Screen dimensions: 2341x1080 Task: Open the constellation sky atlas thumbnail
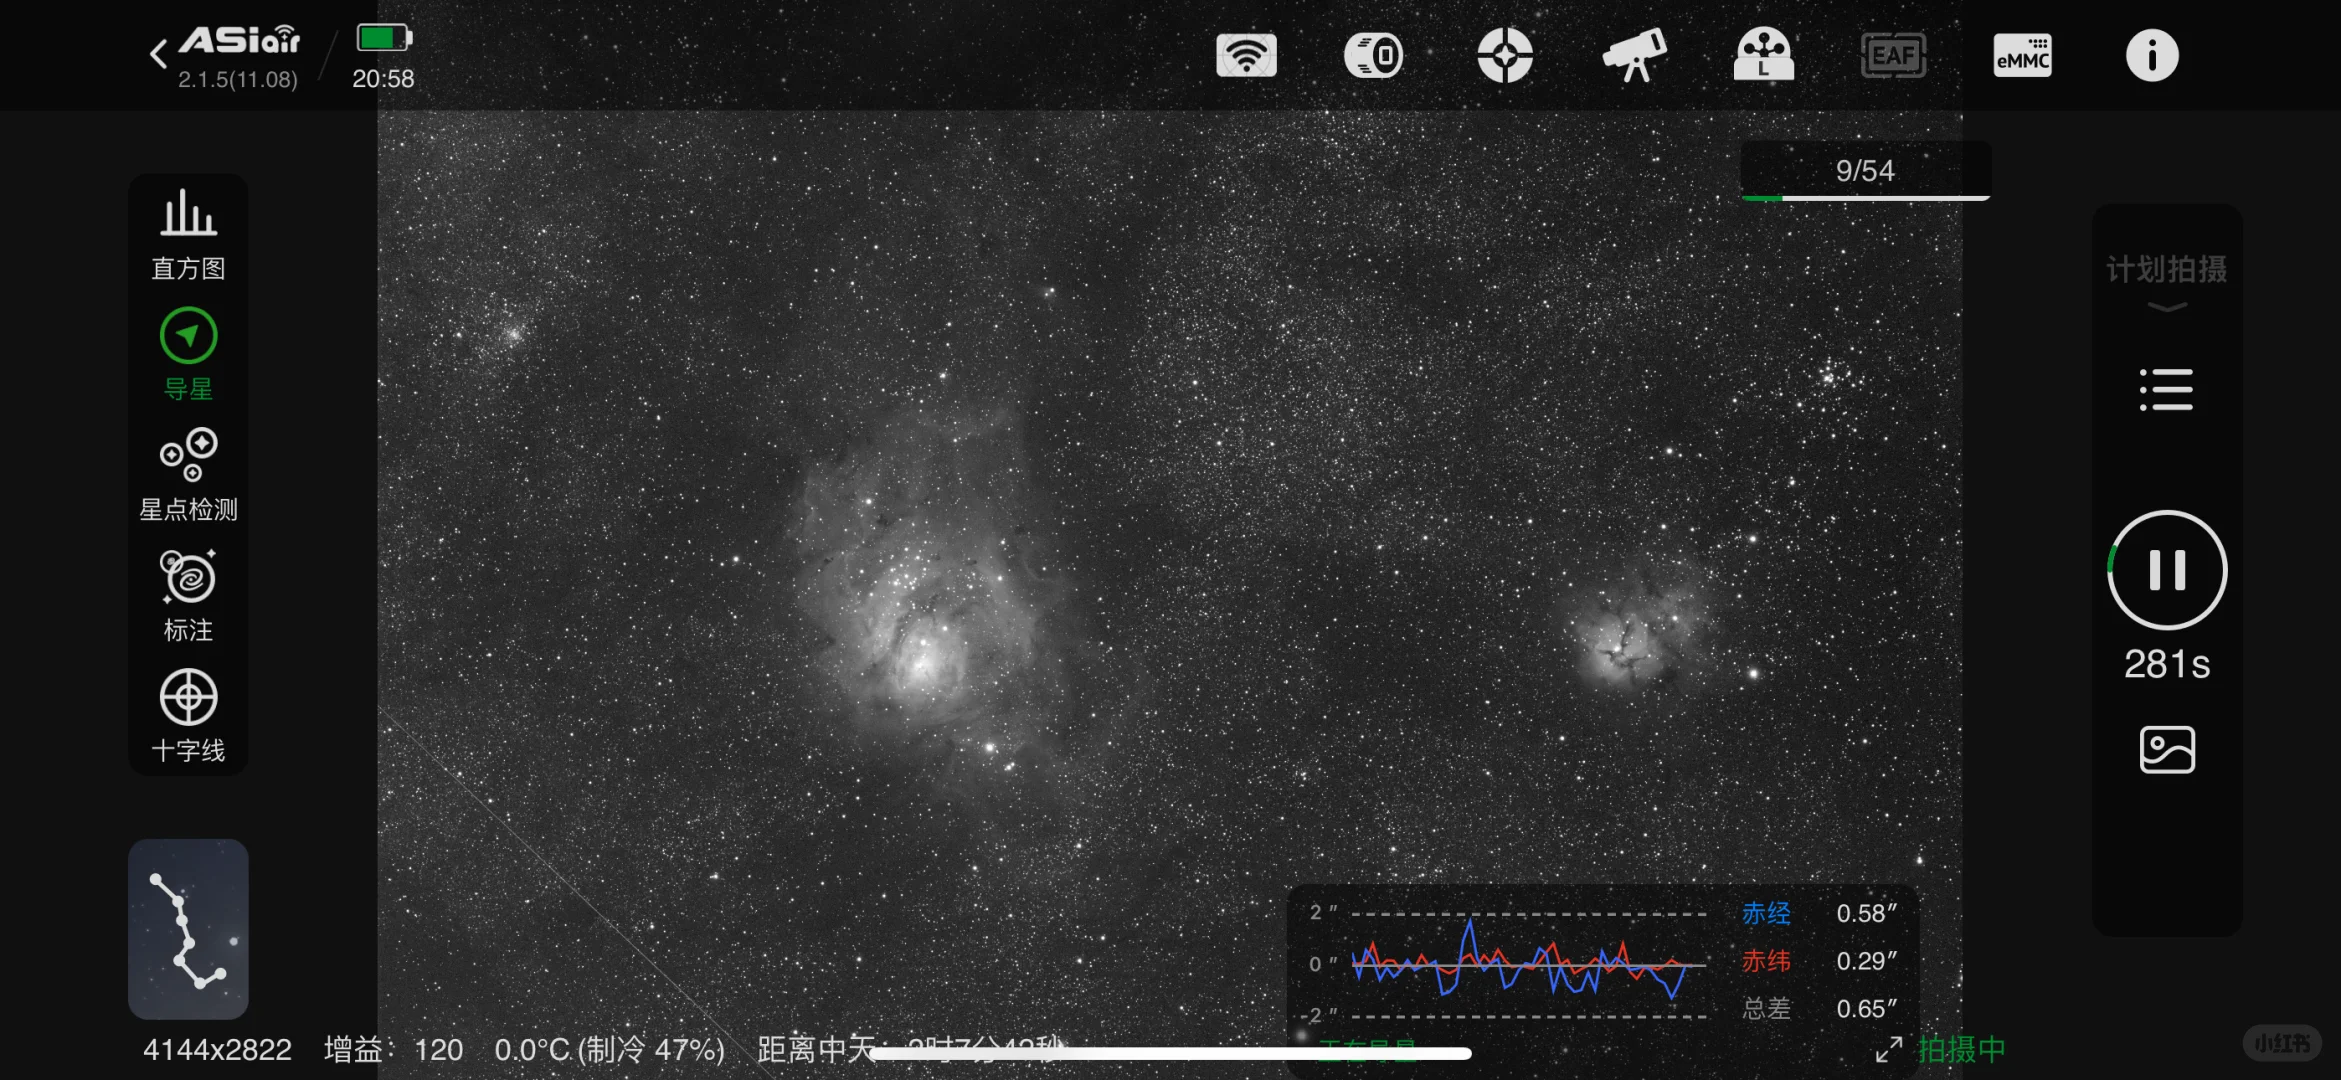188,928
